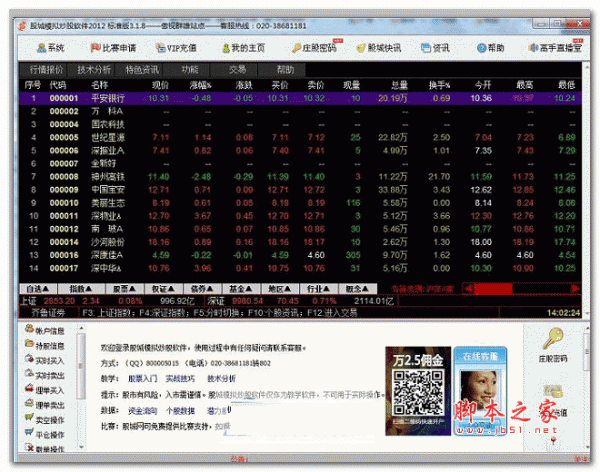Follow the 股票入门 tutorial link
This screenshot has width=600, height=472.
click(142, 379)
